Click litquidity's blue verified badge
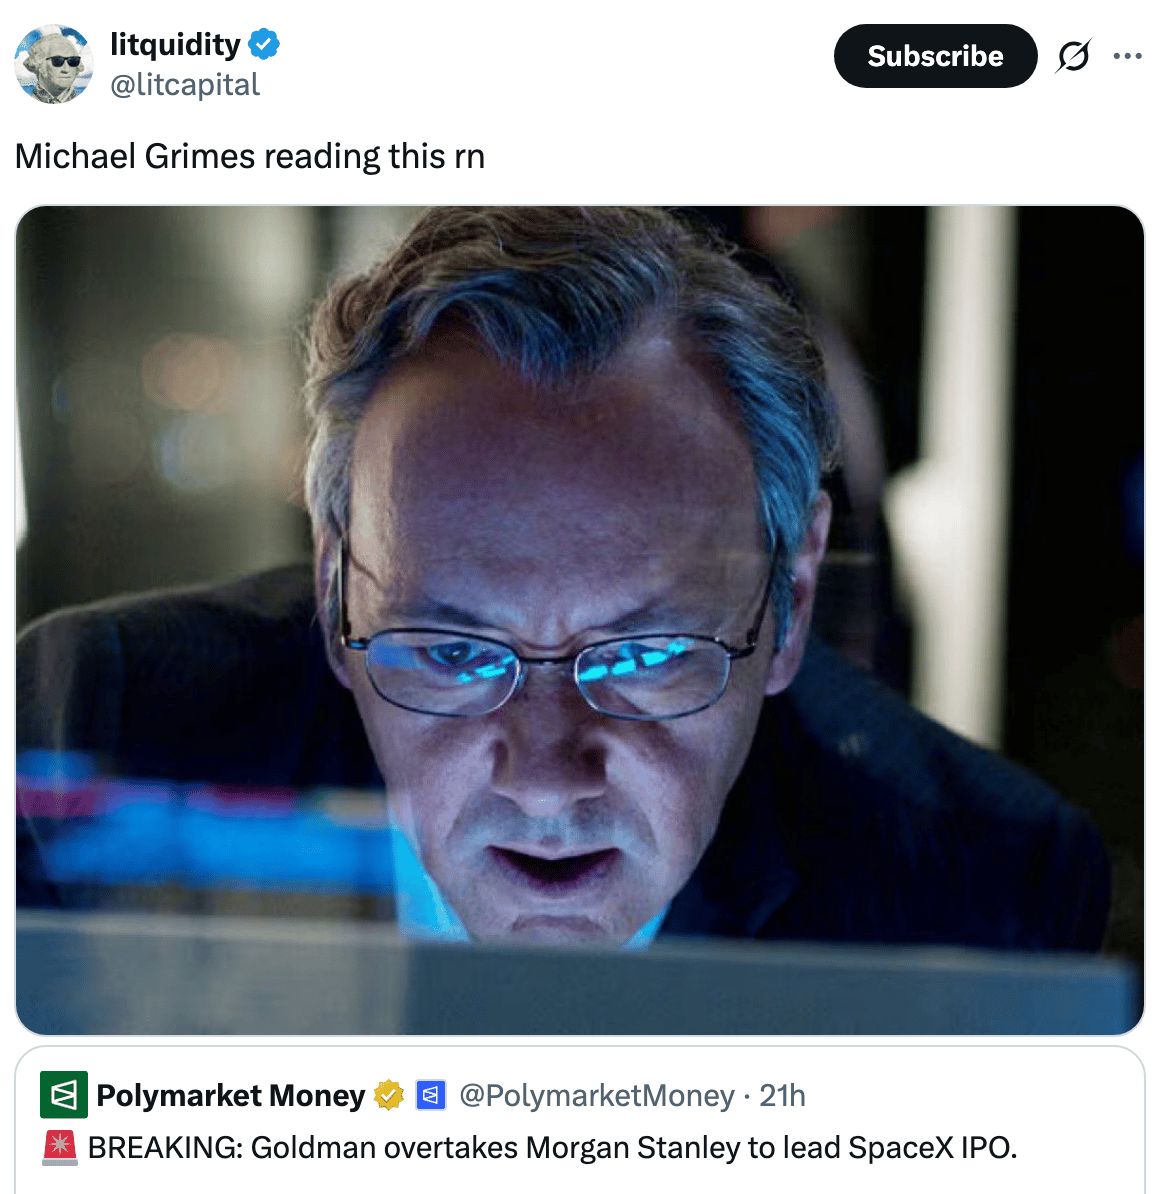 [x=264, y=44]
